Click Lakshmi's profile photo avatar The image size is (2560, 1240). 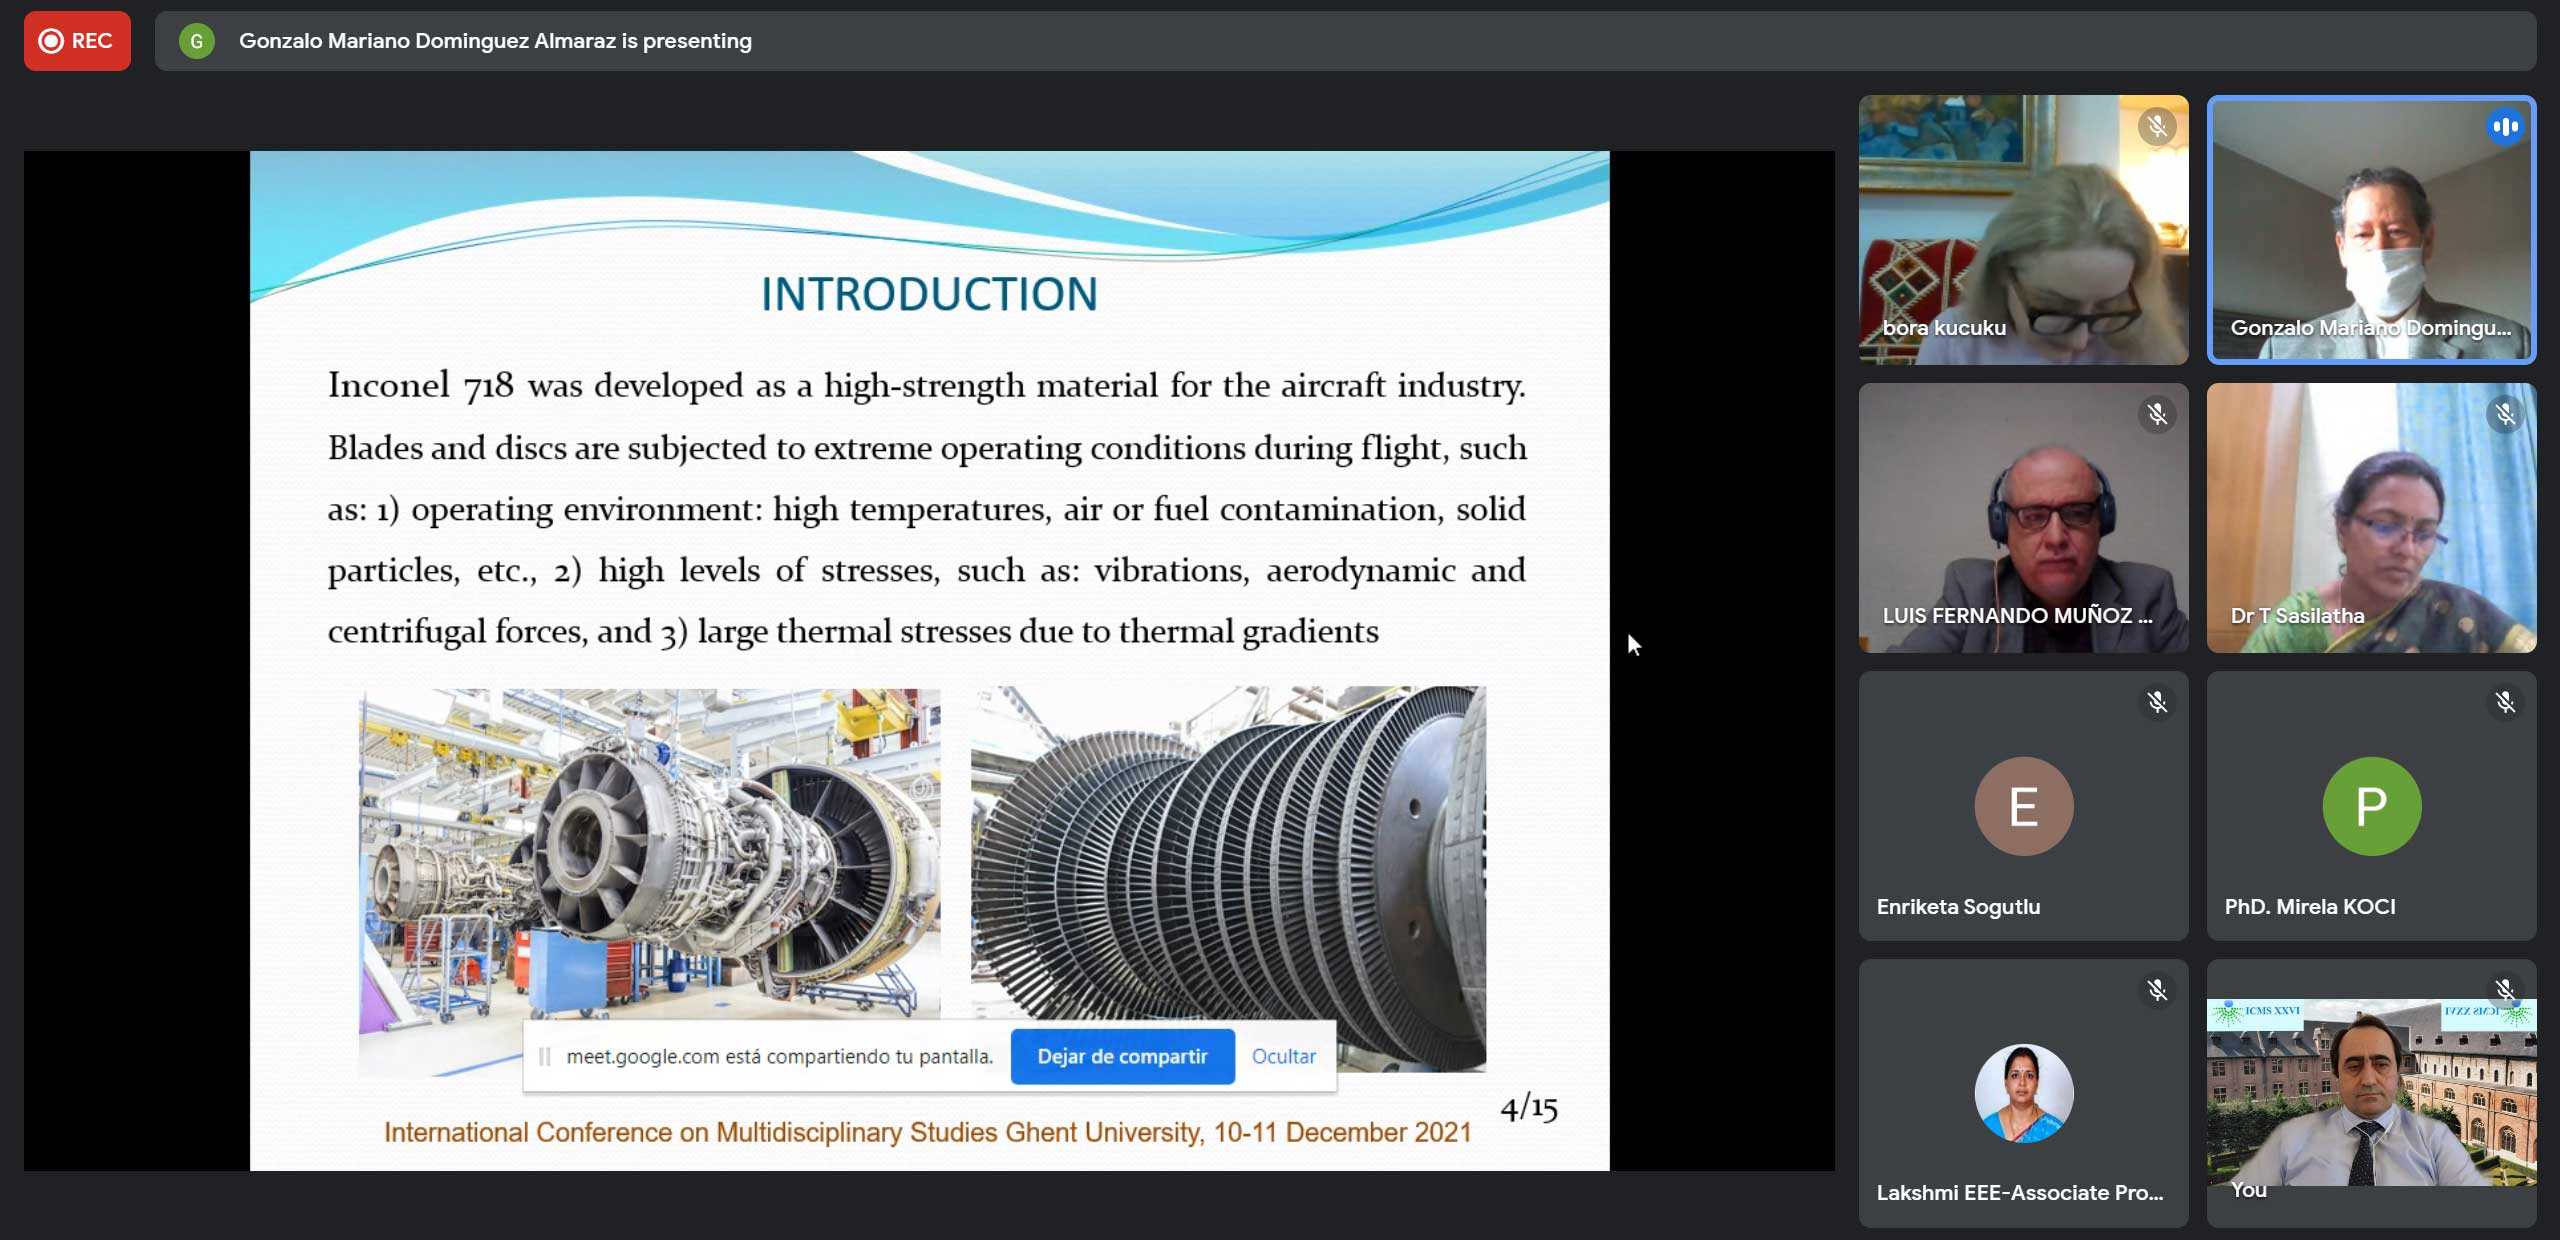[2023, 1093]
